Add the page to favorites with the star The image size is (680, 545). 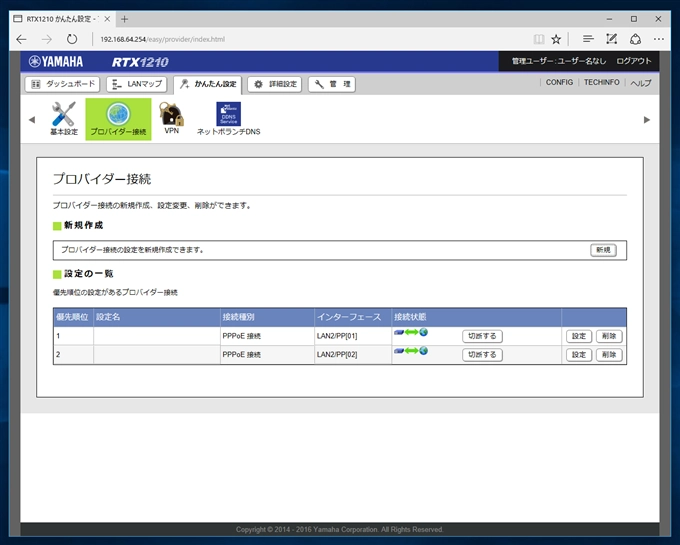(x=556, y=39)
